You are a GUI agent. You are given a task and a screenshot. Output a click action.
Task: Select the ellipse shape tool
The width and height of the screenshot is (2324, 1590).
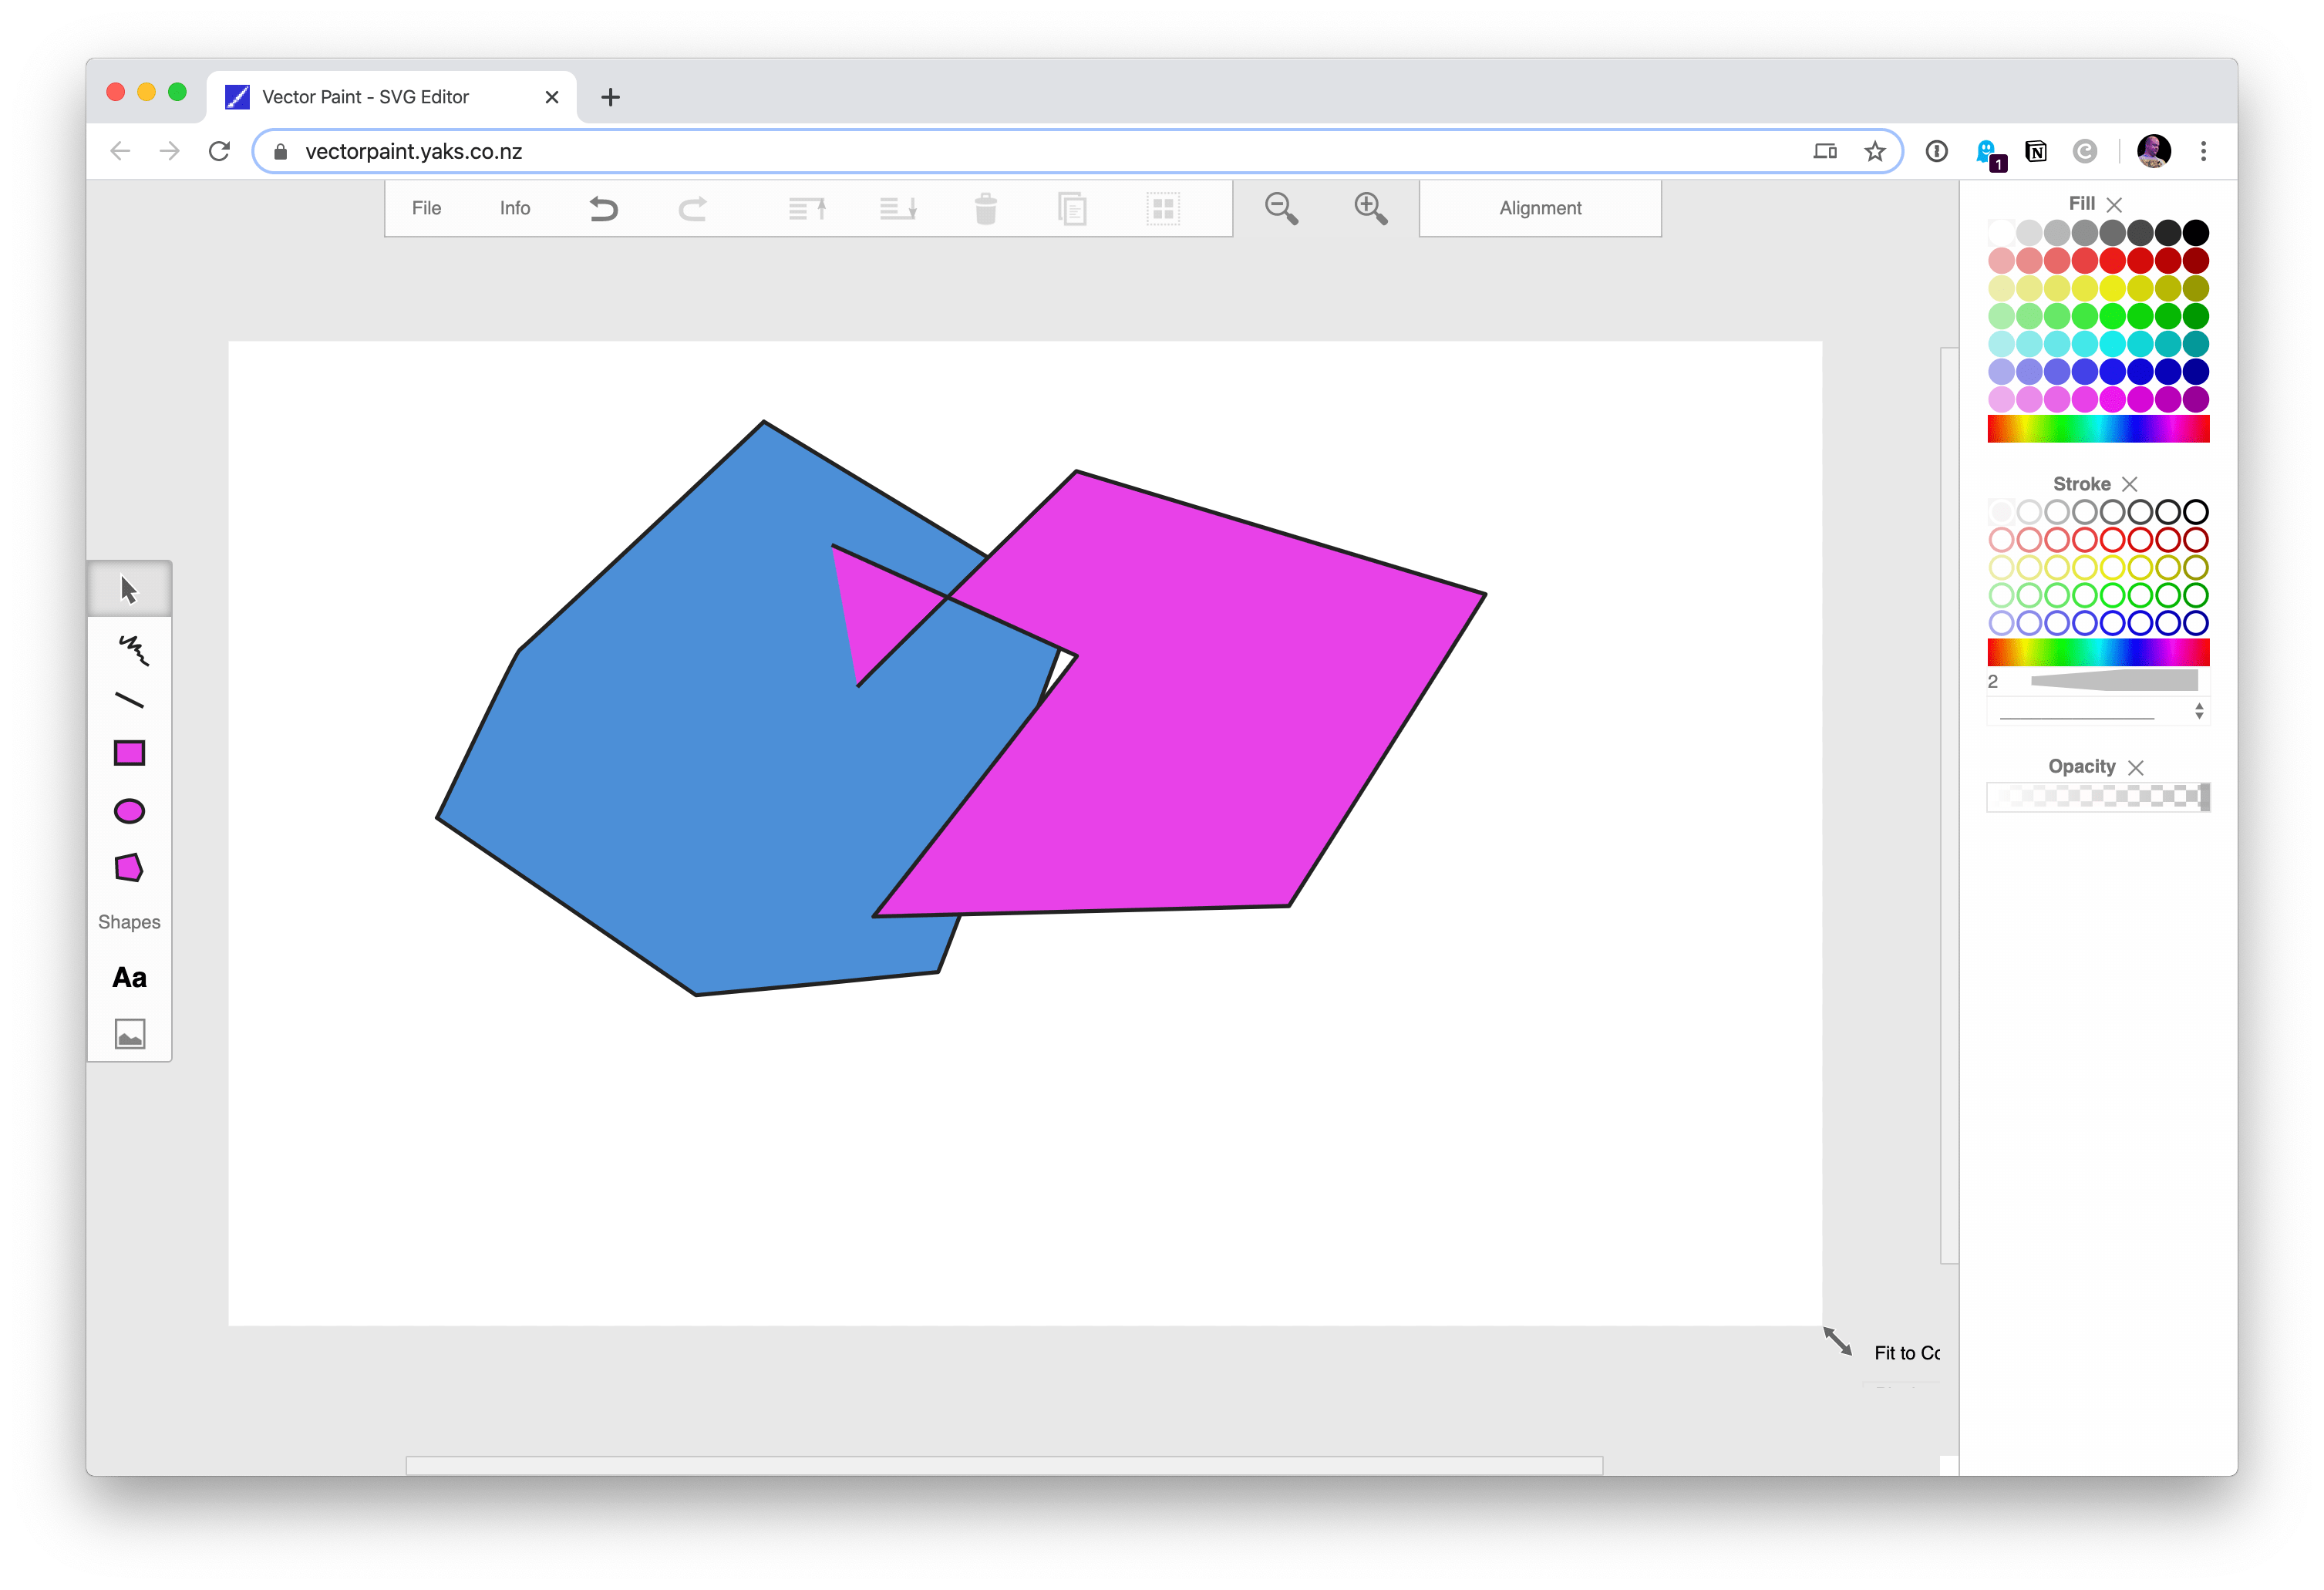[x=130, y=811]
